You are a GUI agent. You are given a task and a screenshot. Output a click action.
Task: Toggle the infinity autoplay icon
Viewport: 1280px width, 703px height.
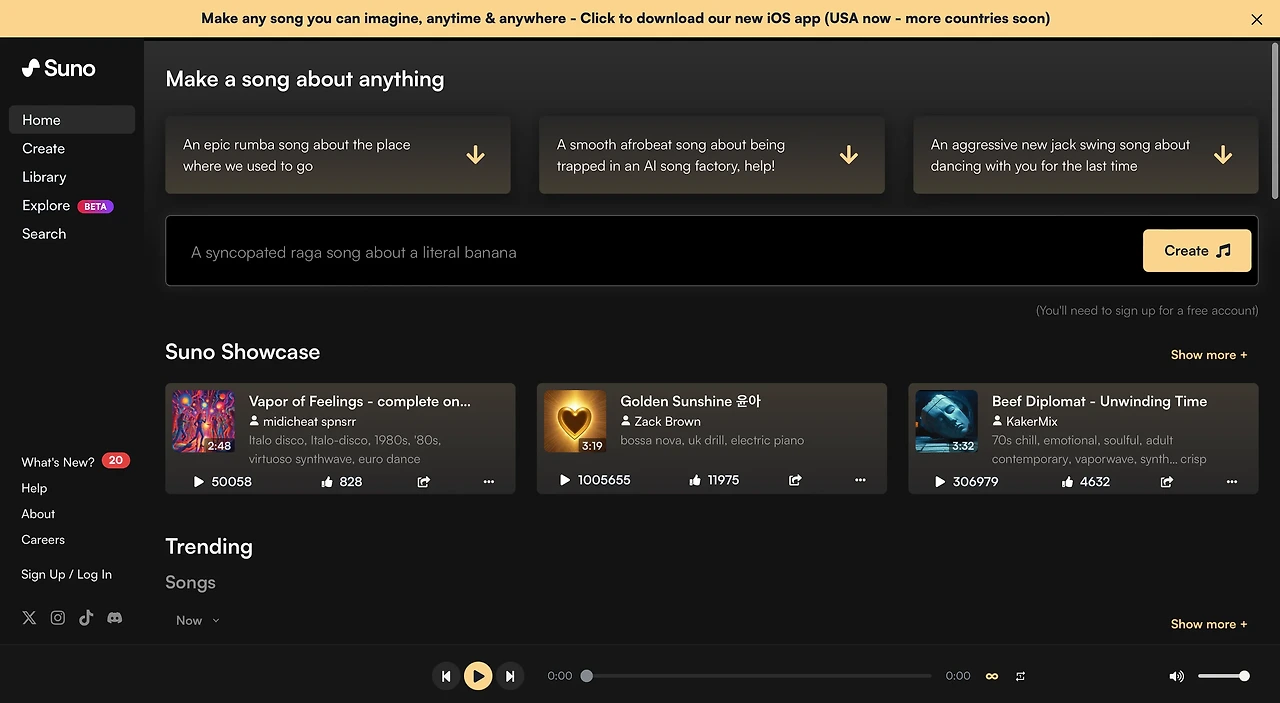tap(992, 676)
